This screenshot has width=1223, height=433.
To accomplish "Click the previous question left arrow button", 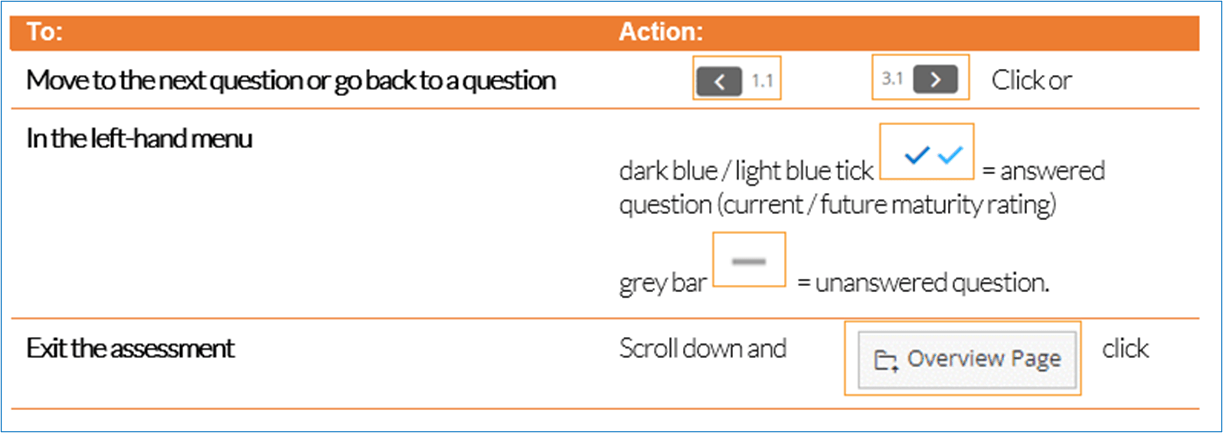I will coord(722,80).
